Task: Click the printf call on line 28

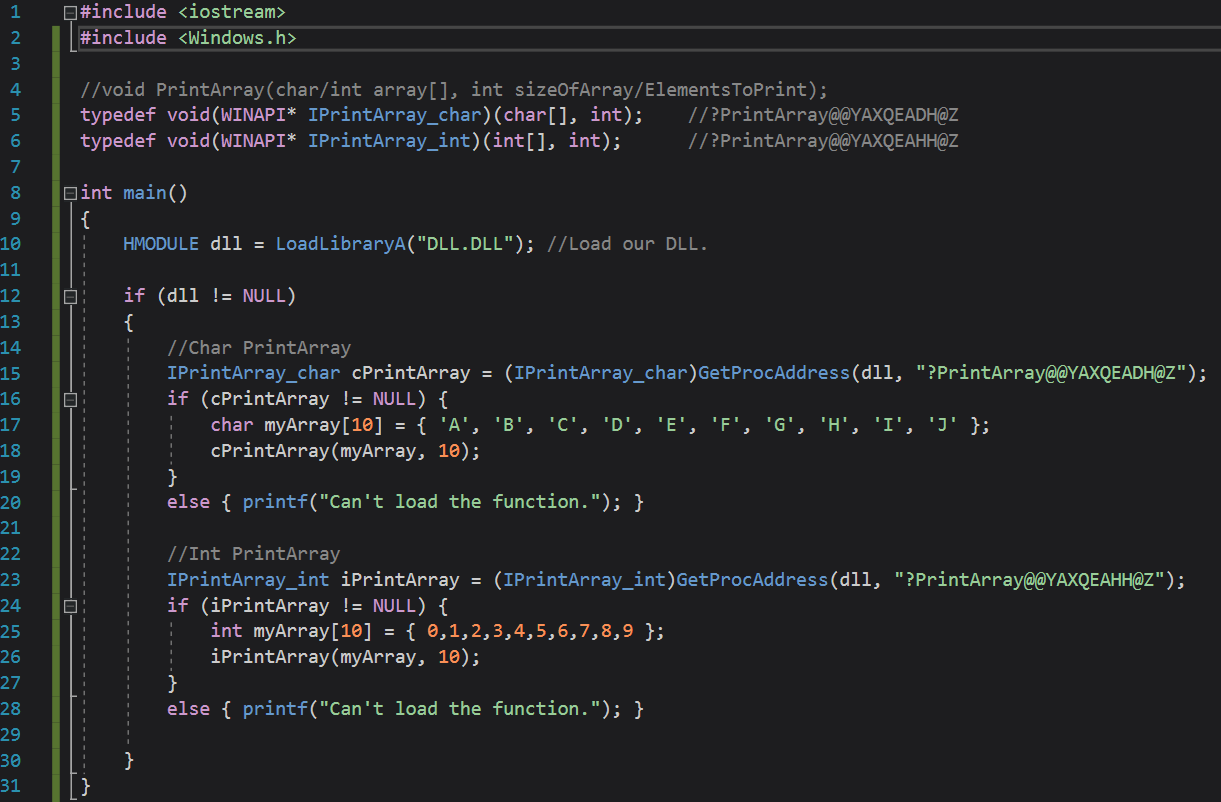Action: (270, 709)
